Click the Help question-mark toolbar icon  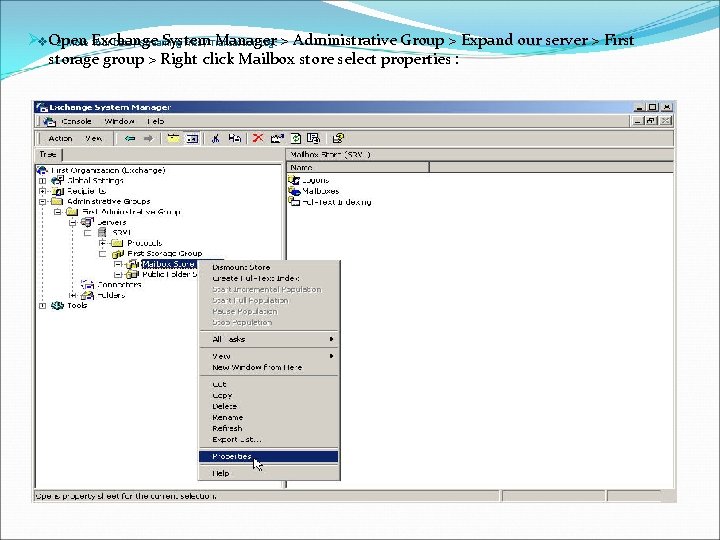click(338, 138)
